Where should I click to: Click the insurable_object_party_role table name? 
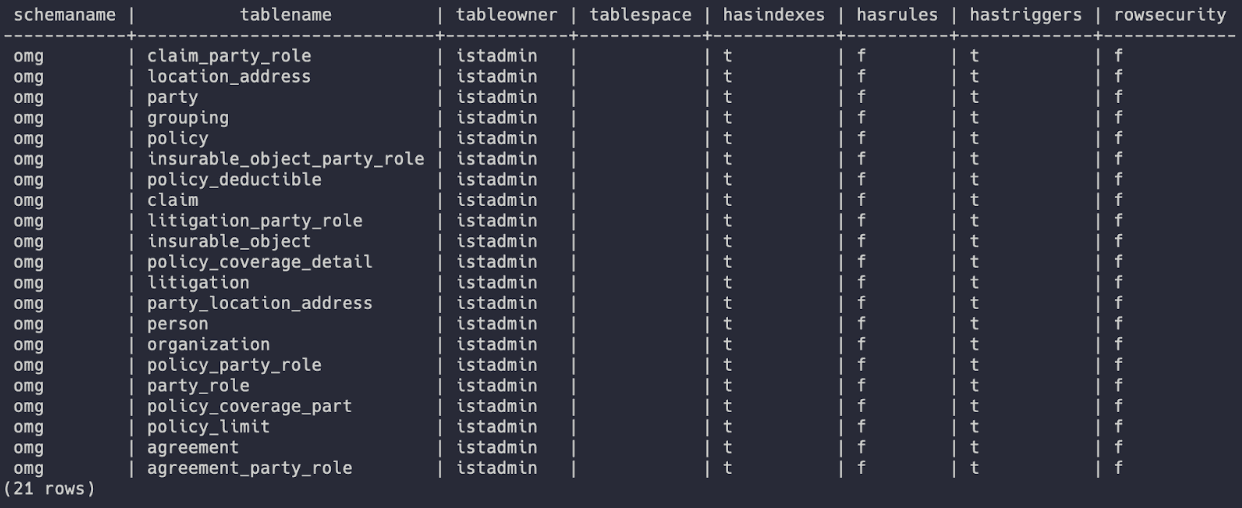click(x=285, y=159)
